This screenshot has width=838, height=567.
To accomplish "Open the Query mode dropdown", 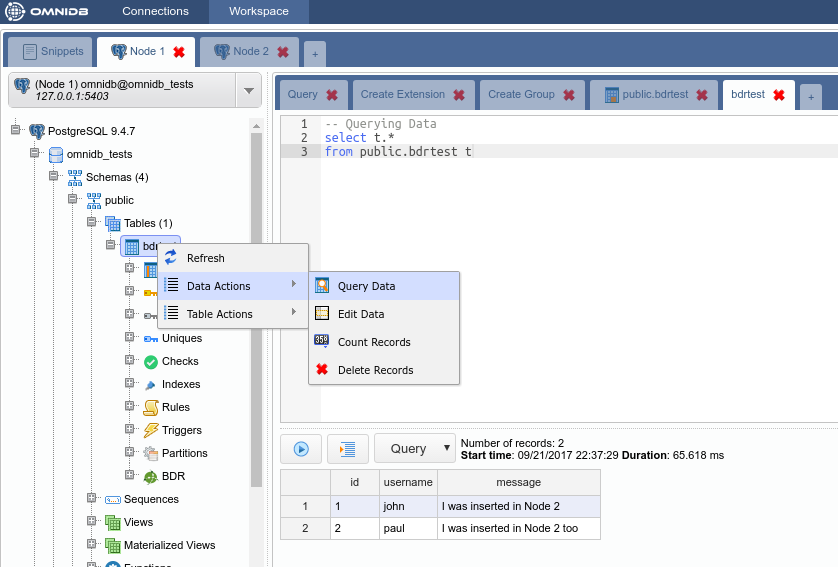I will click(x=415, y=449).
